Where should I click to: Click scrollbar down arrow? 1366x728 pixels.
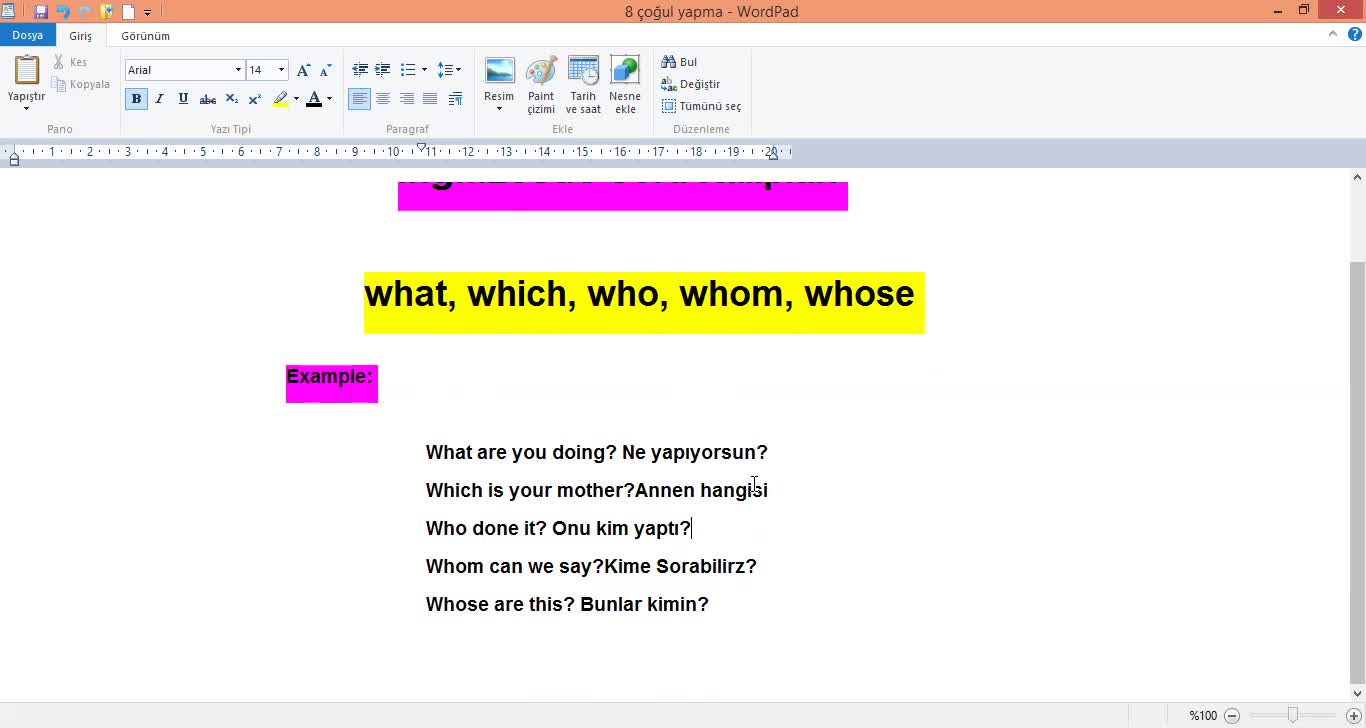coord(1357,694)
